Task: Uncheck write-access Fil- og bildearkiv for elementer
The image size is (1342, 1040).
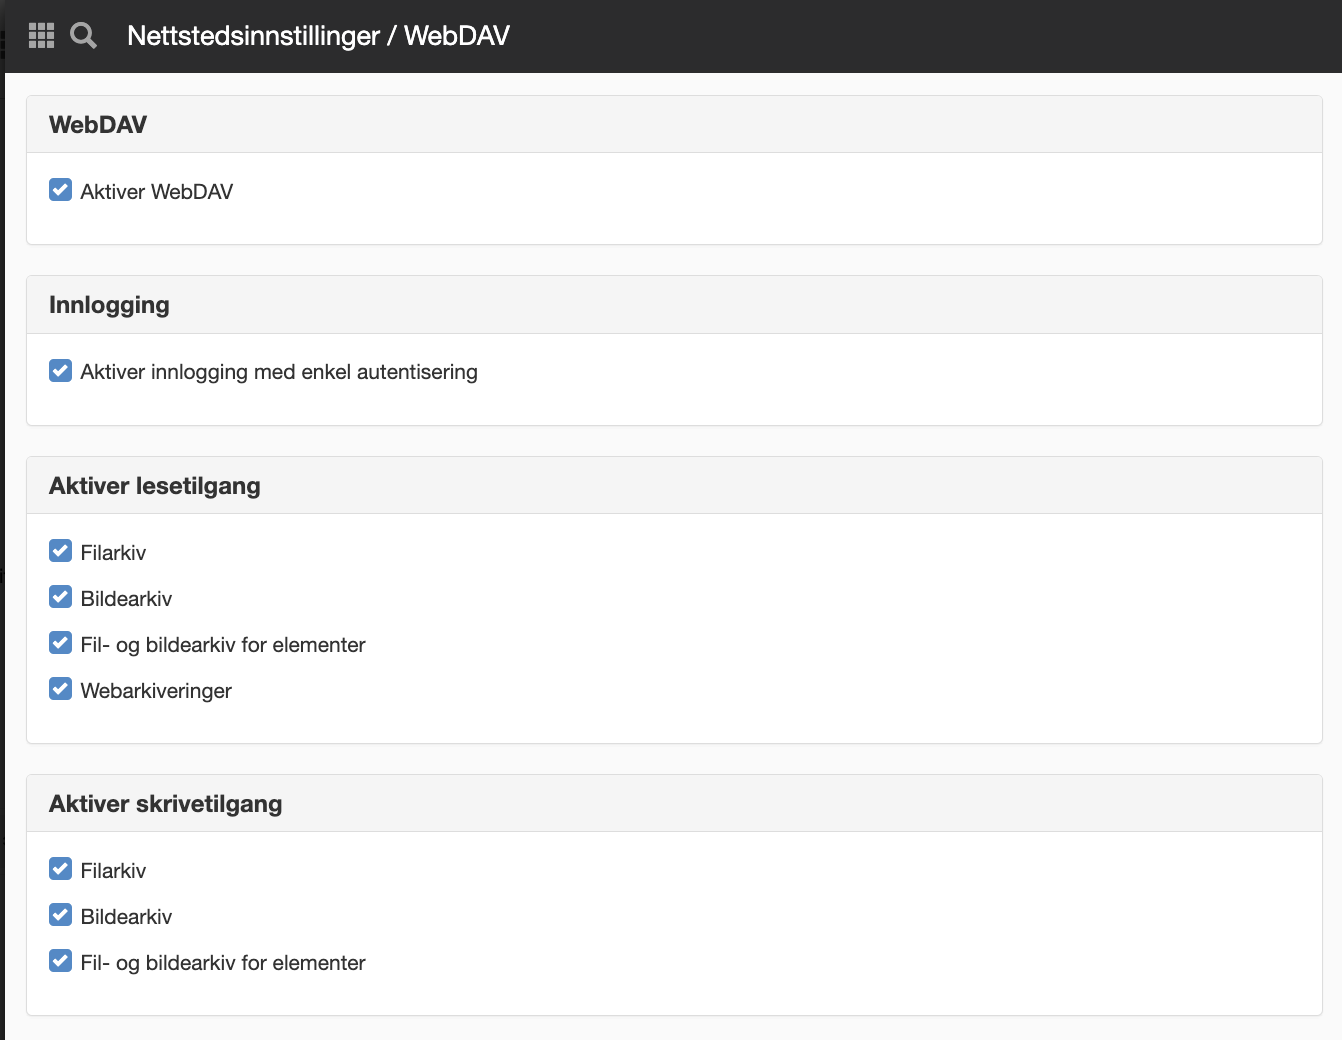Action: point(60,961)
